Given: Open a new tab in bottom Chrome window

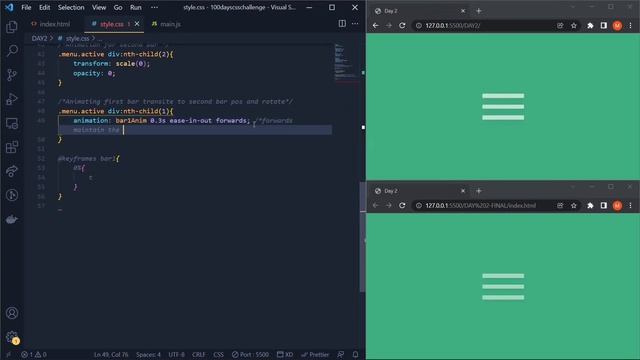Looking at the screenshot, I should click(479, 191).
